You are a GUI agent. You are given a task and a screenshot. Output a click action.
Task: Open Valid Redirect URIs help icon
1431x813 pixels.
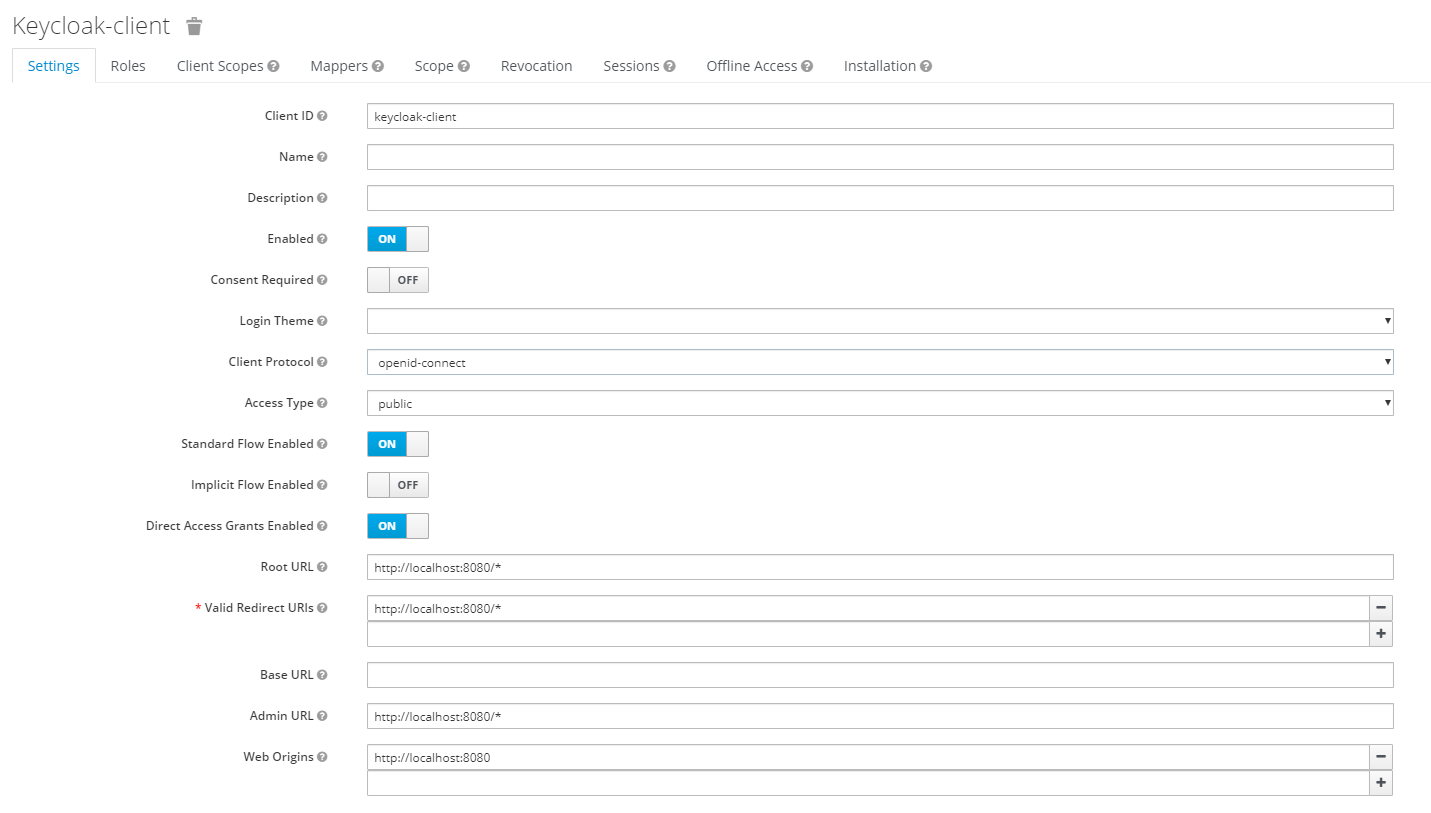point(322,608)
